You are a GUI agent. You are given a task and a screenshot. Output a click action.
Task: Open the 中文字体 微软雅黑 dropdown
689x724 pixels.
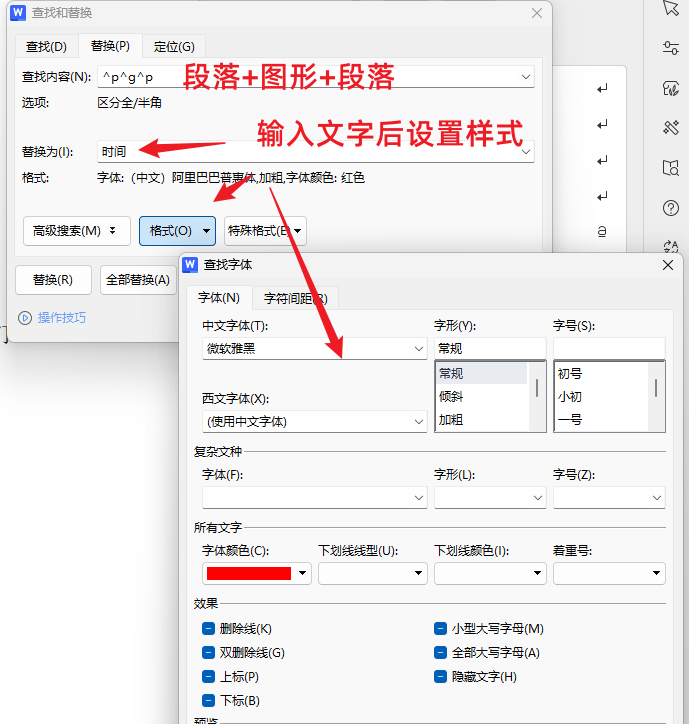(314, 349)
